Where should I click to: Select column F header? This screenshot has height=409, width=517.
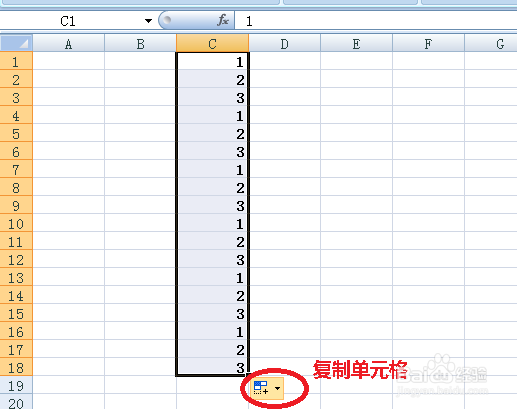click(428, 44)
